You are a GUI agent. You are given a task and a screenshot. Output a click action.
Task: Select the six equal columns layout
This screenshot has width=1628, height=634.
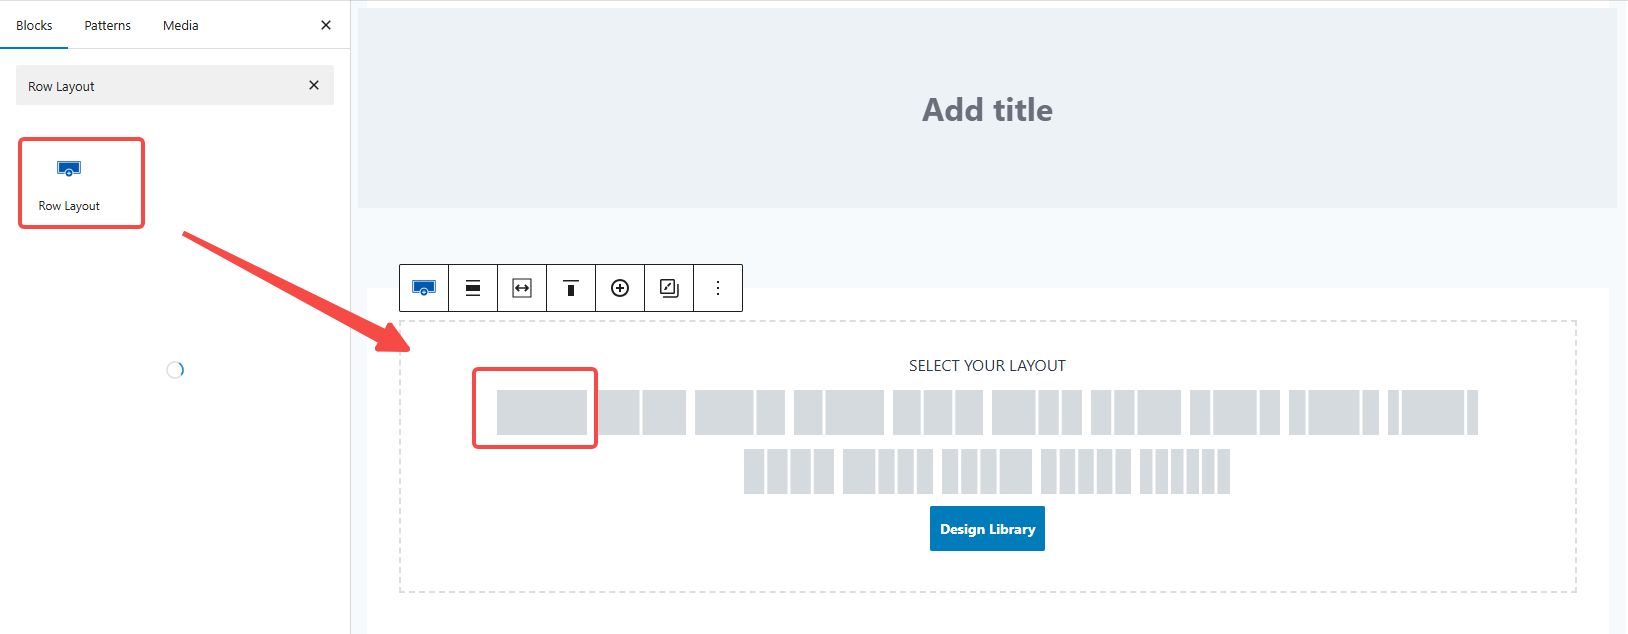tap(1185, 472)
